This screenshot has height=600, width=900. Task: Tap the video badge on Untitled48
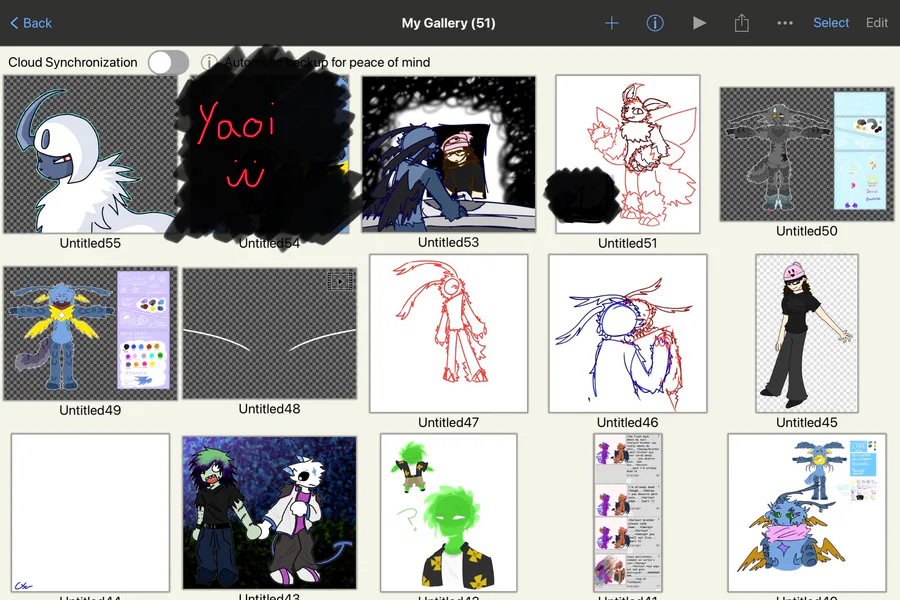point(340,281)
